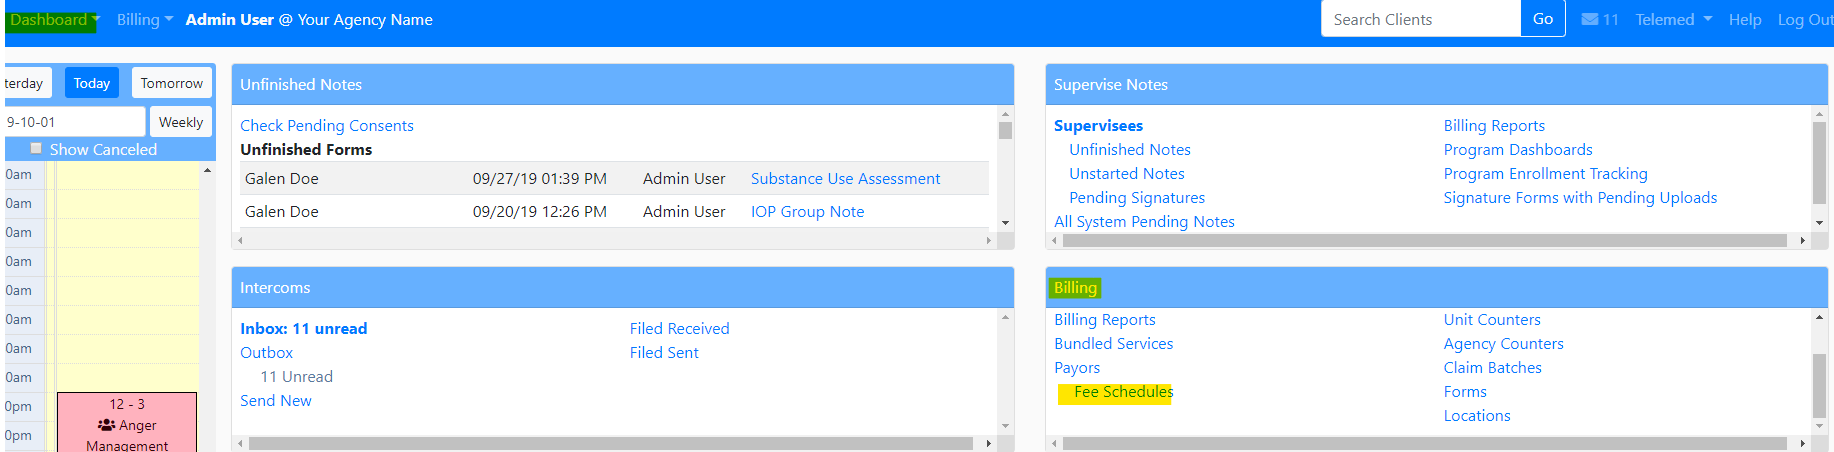1834x452 pixels.
Task: Click the Unfinished Notes panel scroll-up arrow
Action: click(x=1005, y=113)
